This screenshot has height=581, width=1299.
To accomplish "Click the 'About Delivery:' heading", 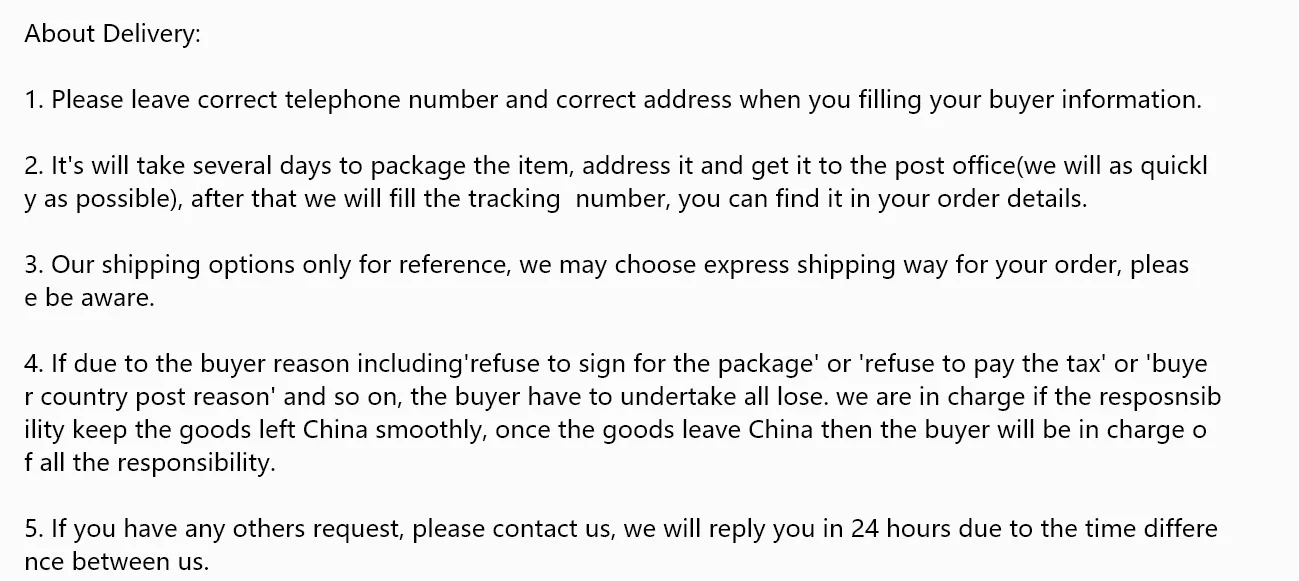I will click(113, 34).
